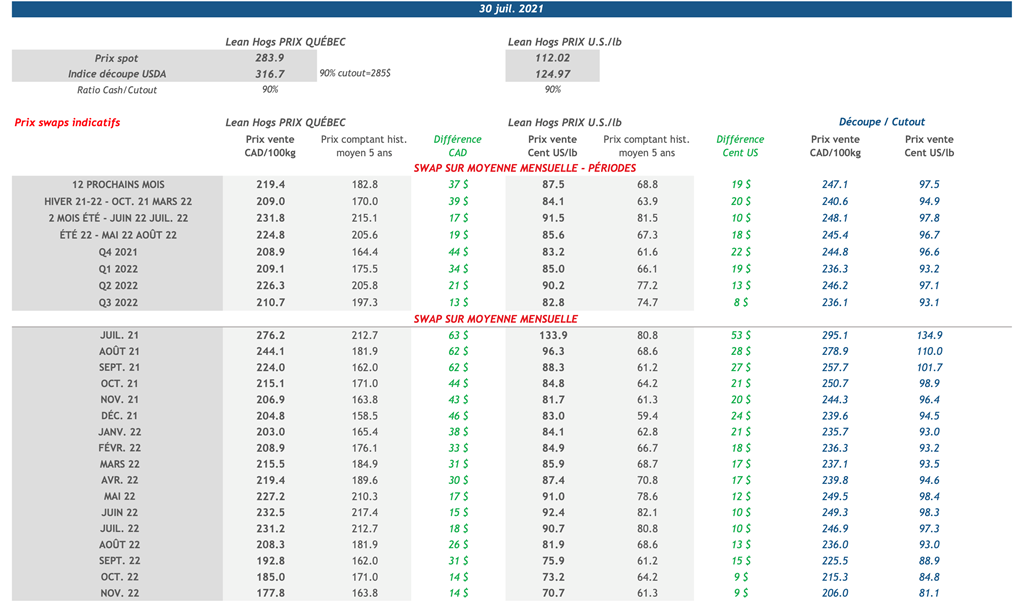Click the U.S. spot price 112.02
This screenshot has width=1024, height=603.
click(552, 58)
